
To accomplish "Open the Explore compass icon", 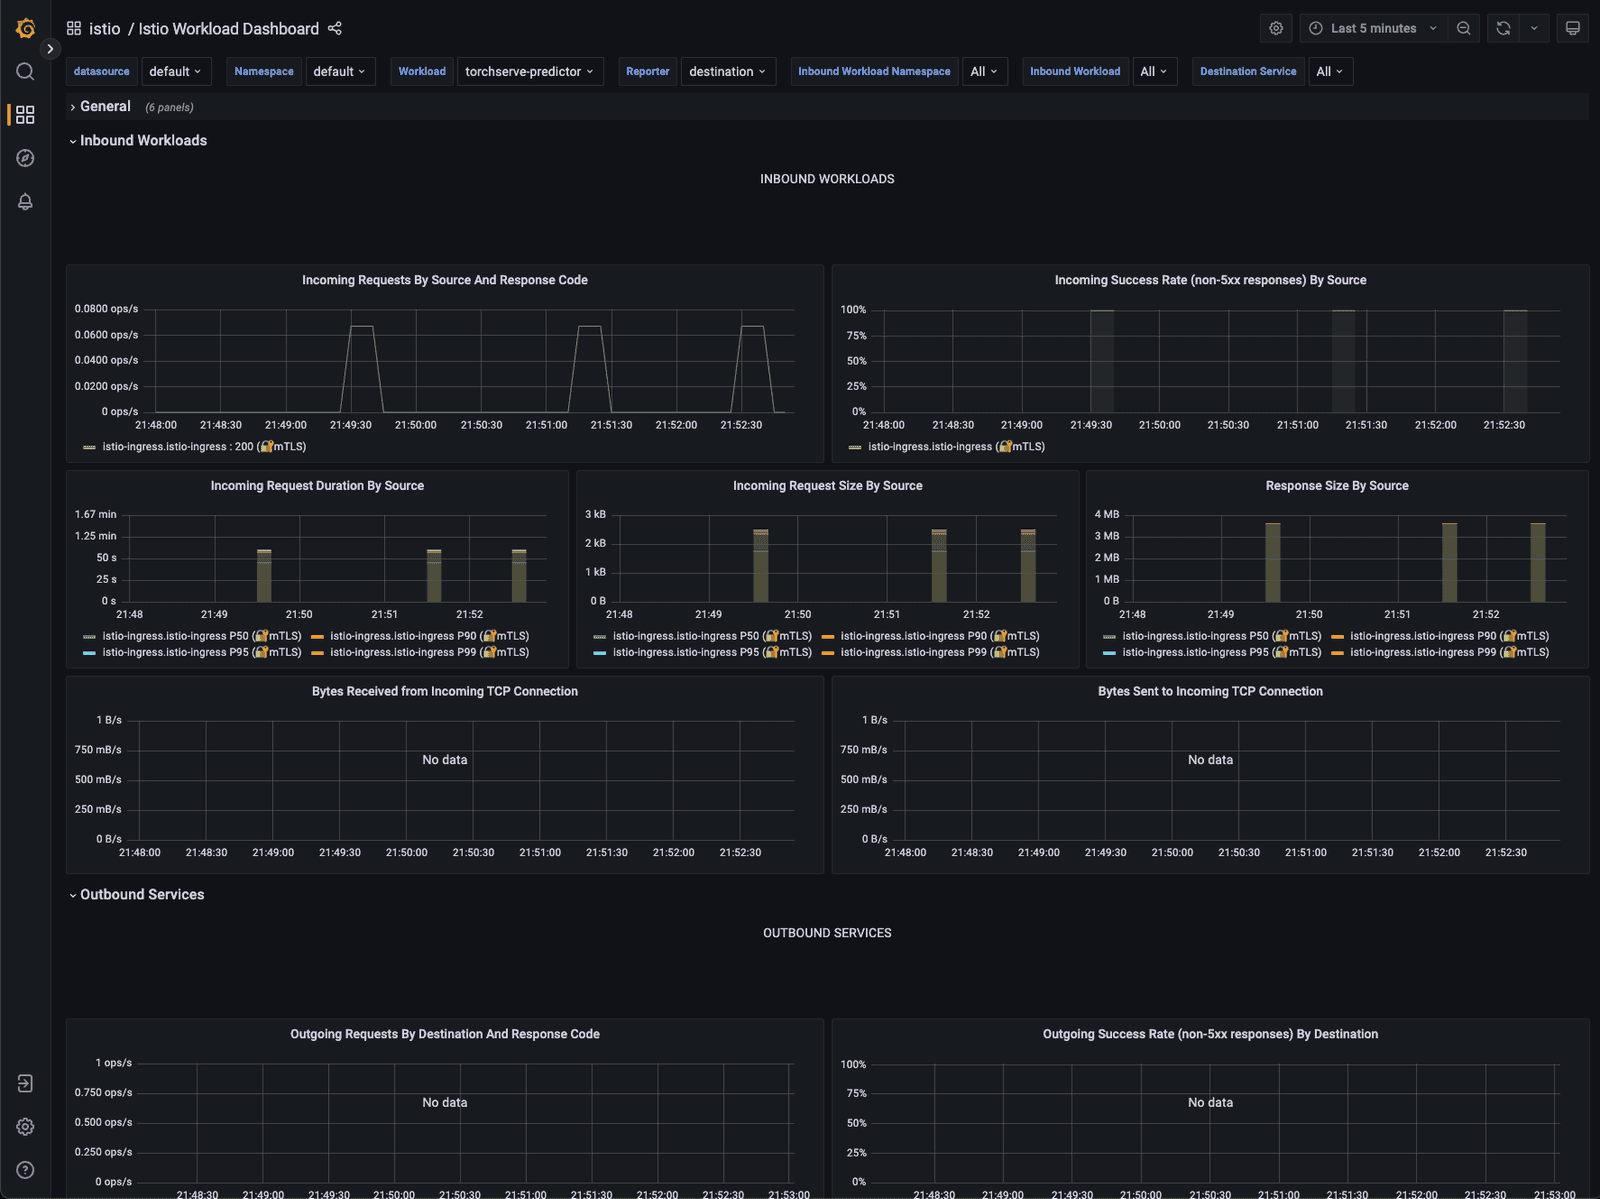I will pyautogui.click(x=26, y=158).
